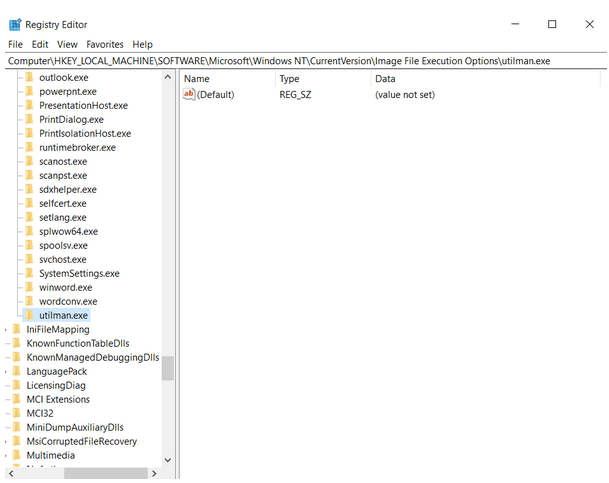Screen dimensions: 609x483
Task: Select the wordconv.exe folder icon
Action: click(x=29, y=301)
